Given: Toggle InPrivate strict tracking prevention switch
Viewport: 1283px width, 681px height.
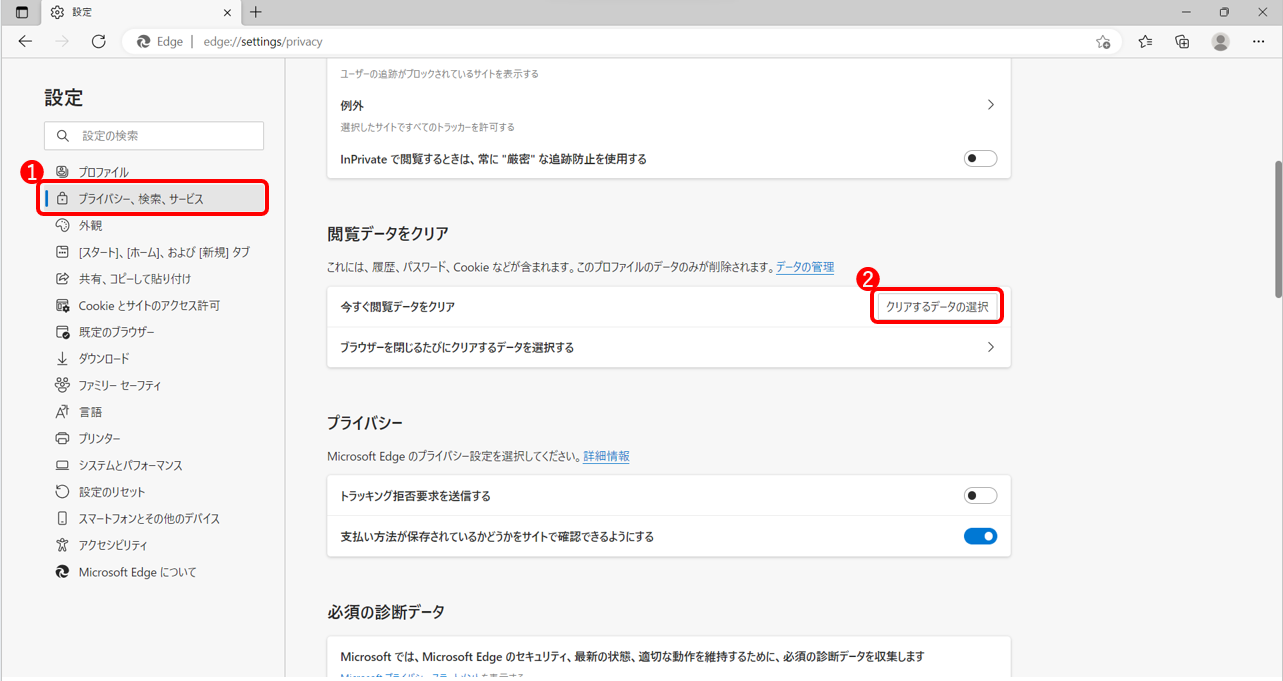Looking at the screenshot, I should point(980,158).
